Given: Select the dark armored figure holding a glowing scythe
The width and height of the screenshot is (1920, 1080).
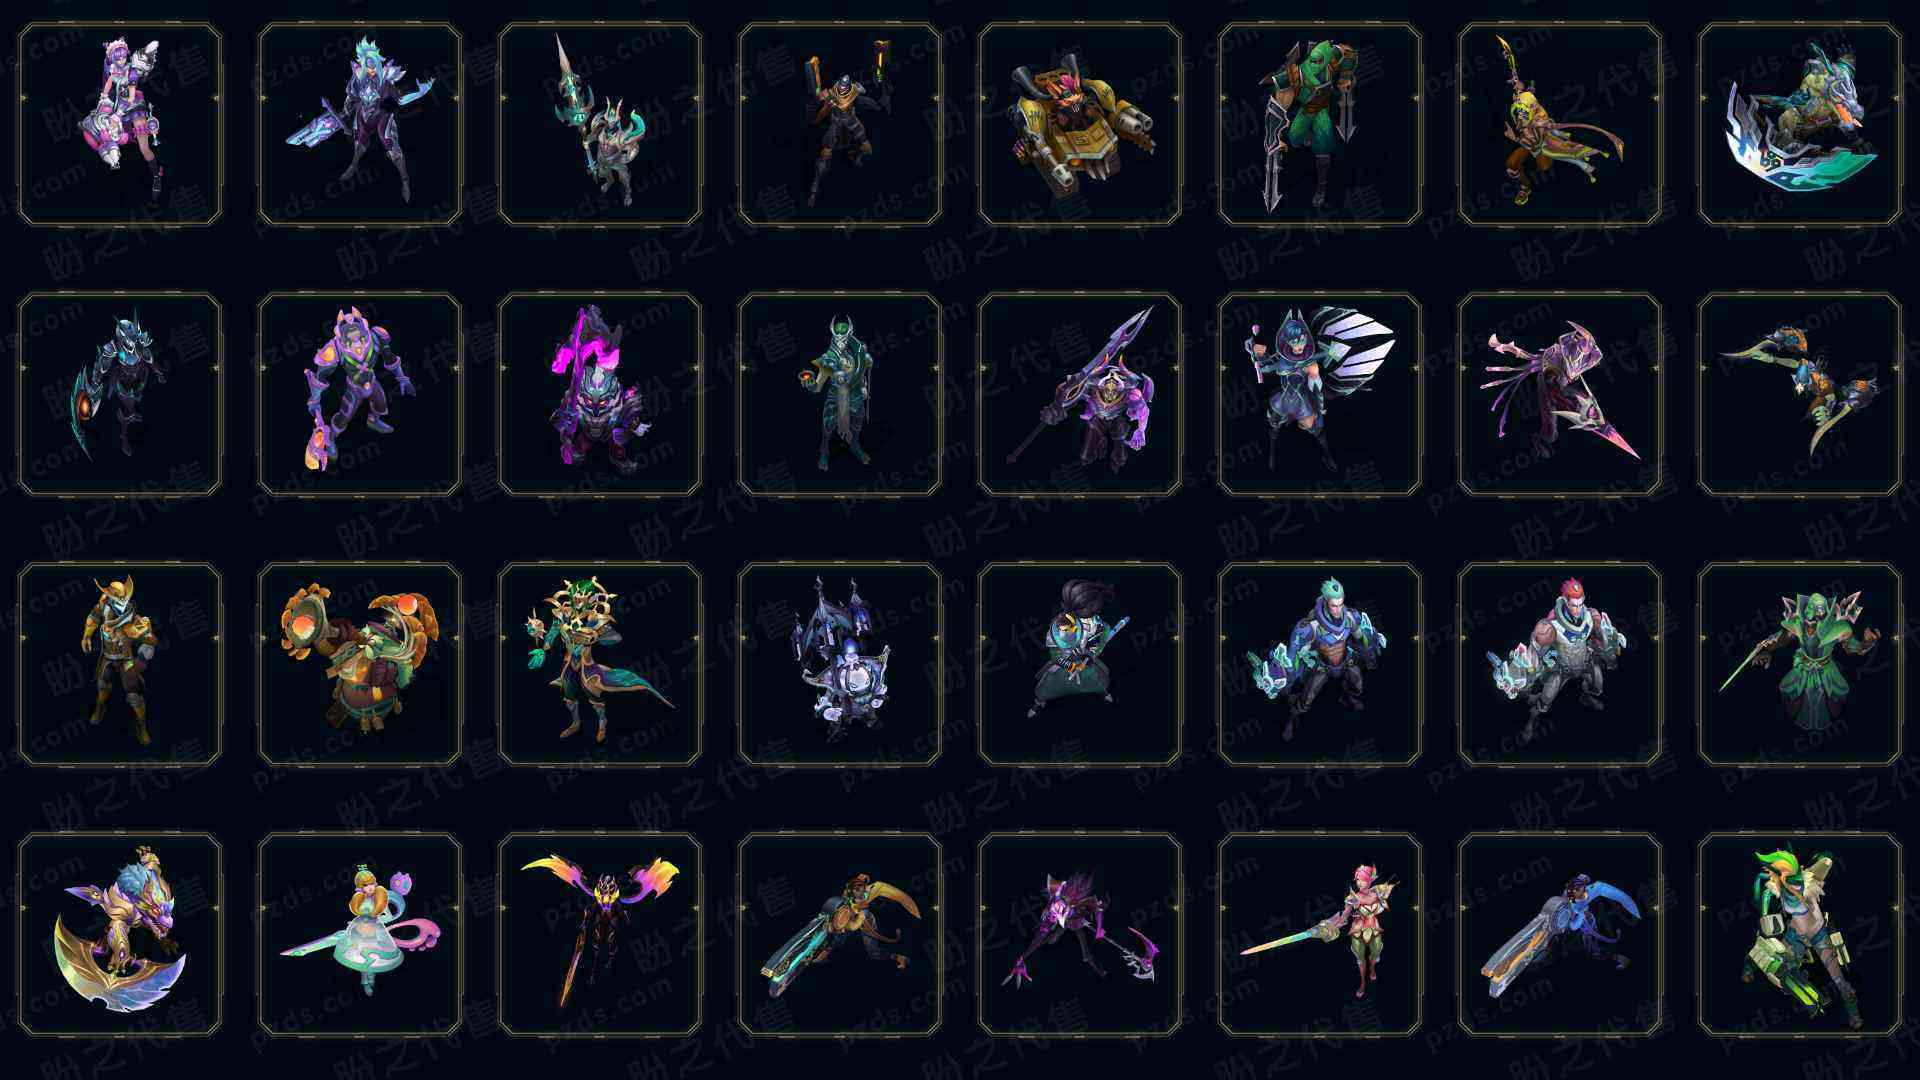Looking at the screenshot, I should (120, 394).
